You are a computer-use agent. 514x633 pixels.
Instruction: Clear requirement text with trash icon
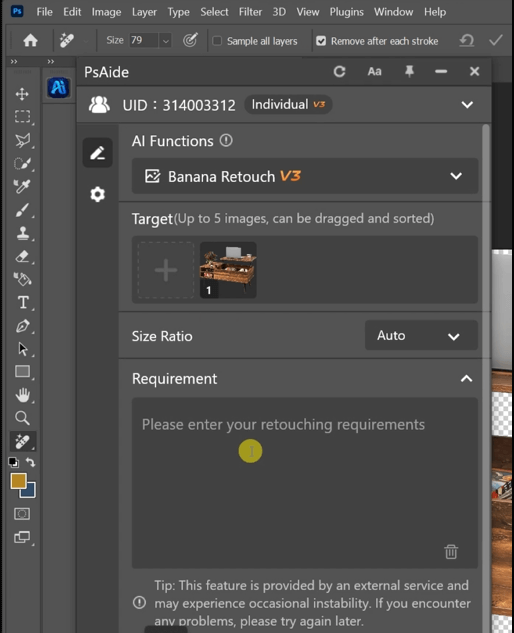pos(451,551)
